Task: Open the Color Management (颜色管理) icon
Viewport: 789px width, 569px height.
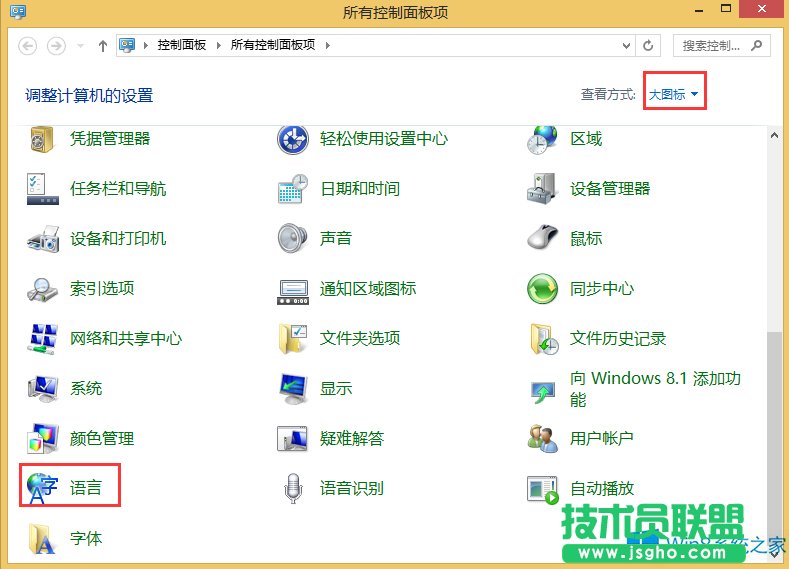Action: [x=43, y=439]
